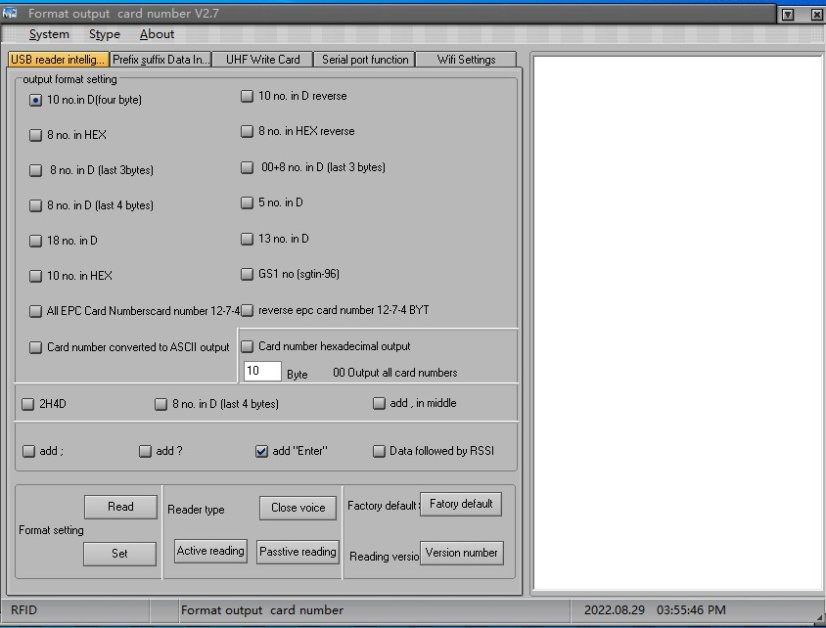The height and width of the screenshot is (628, 826).
Task: Check the "8 no. in HEX" output option
Action: point(35,135)
